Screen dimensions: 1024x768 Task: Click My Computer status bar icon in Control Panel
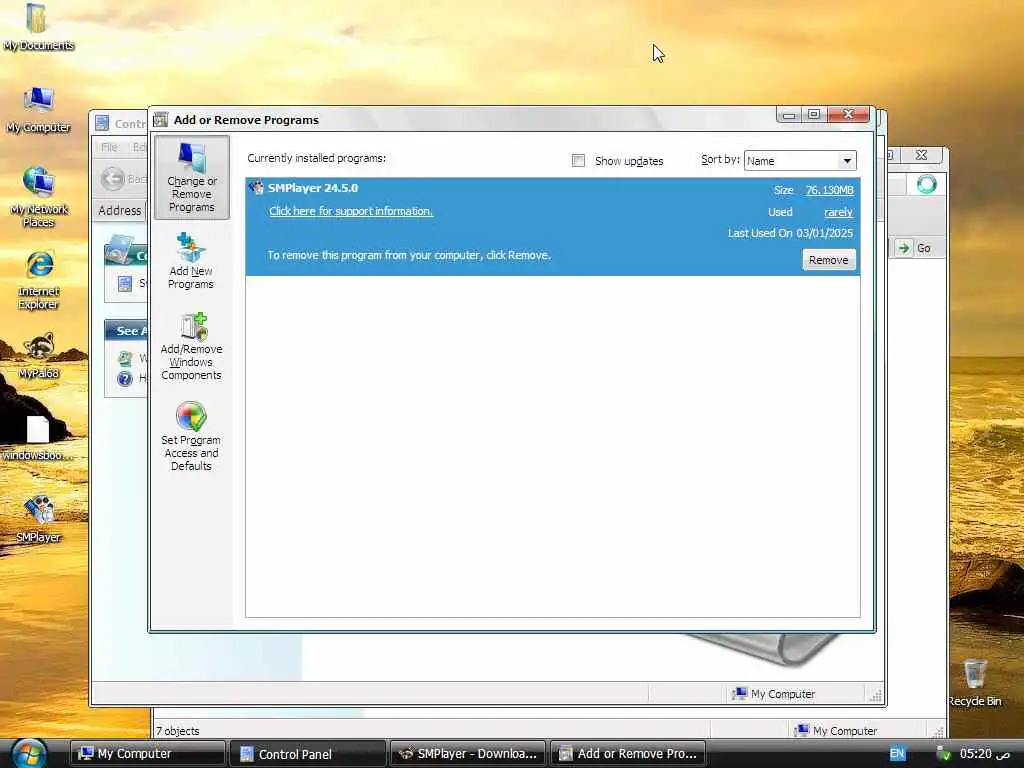(739, 694)
